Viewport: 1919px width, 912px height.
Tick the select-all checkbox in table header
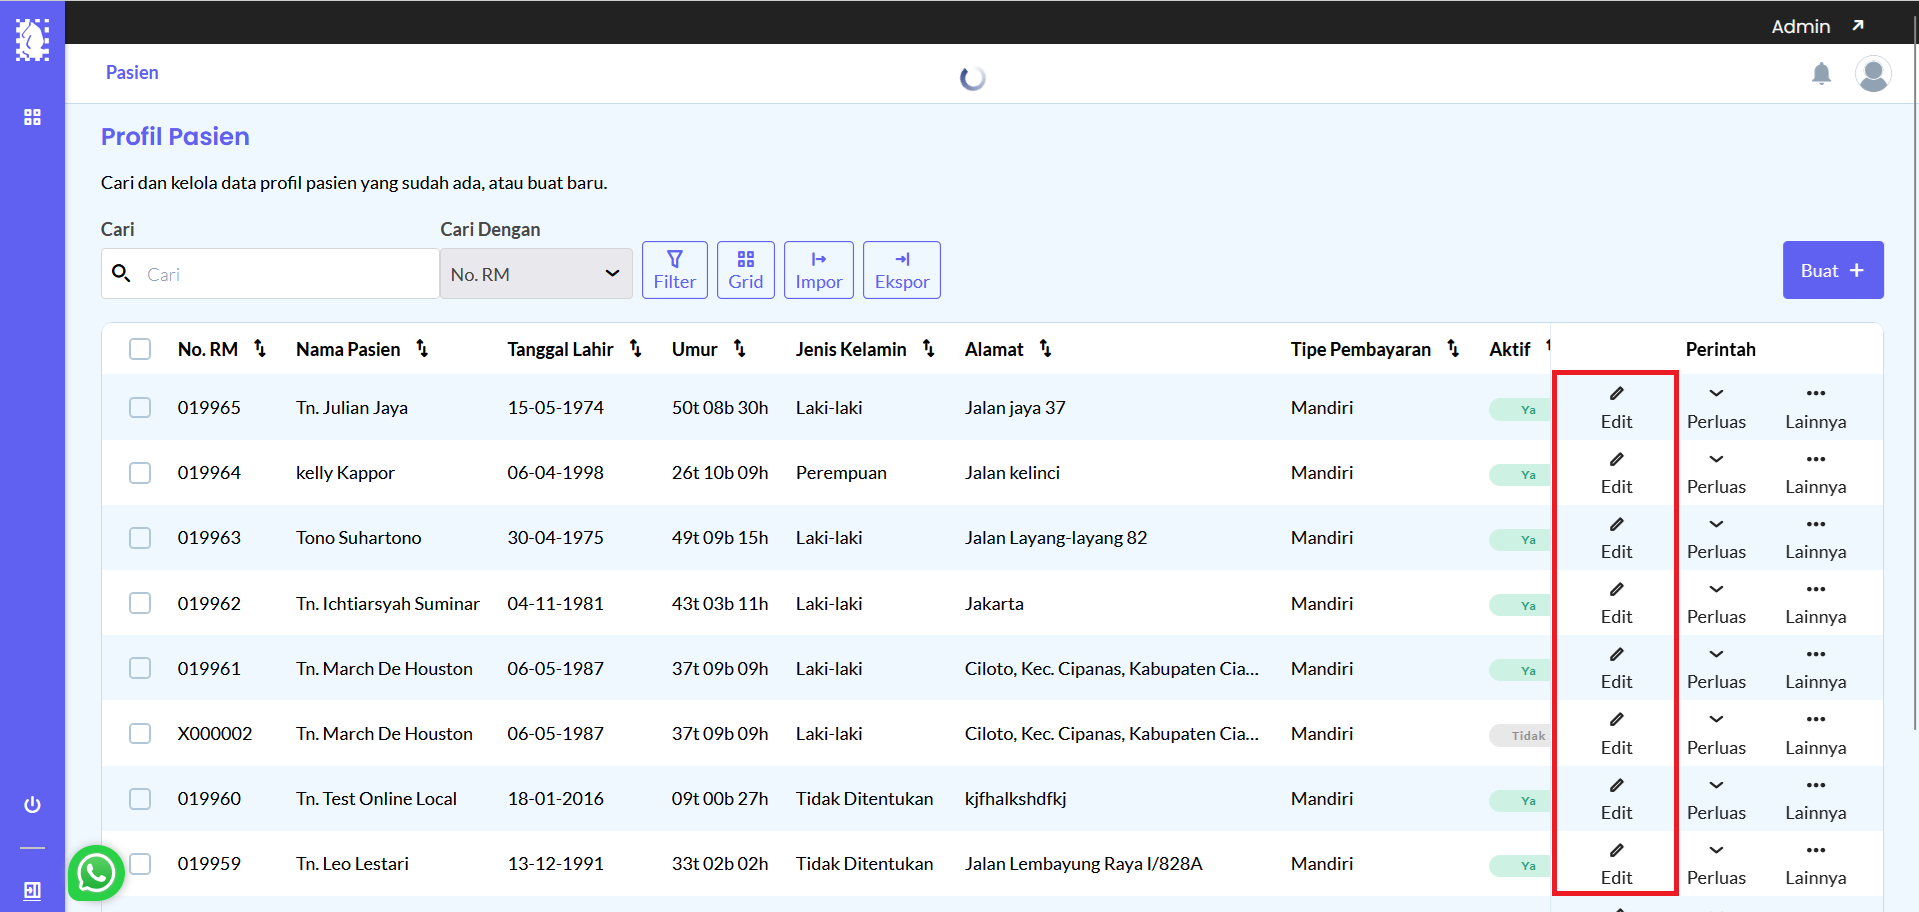(140, 349)
